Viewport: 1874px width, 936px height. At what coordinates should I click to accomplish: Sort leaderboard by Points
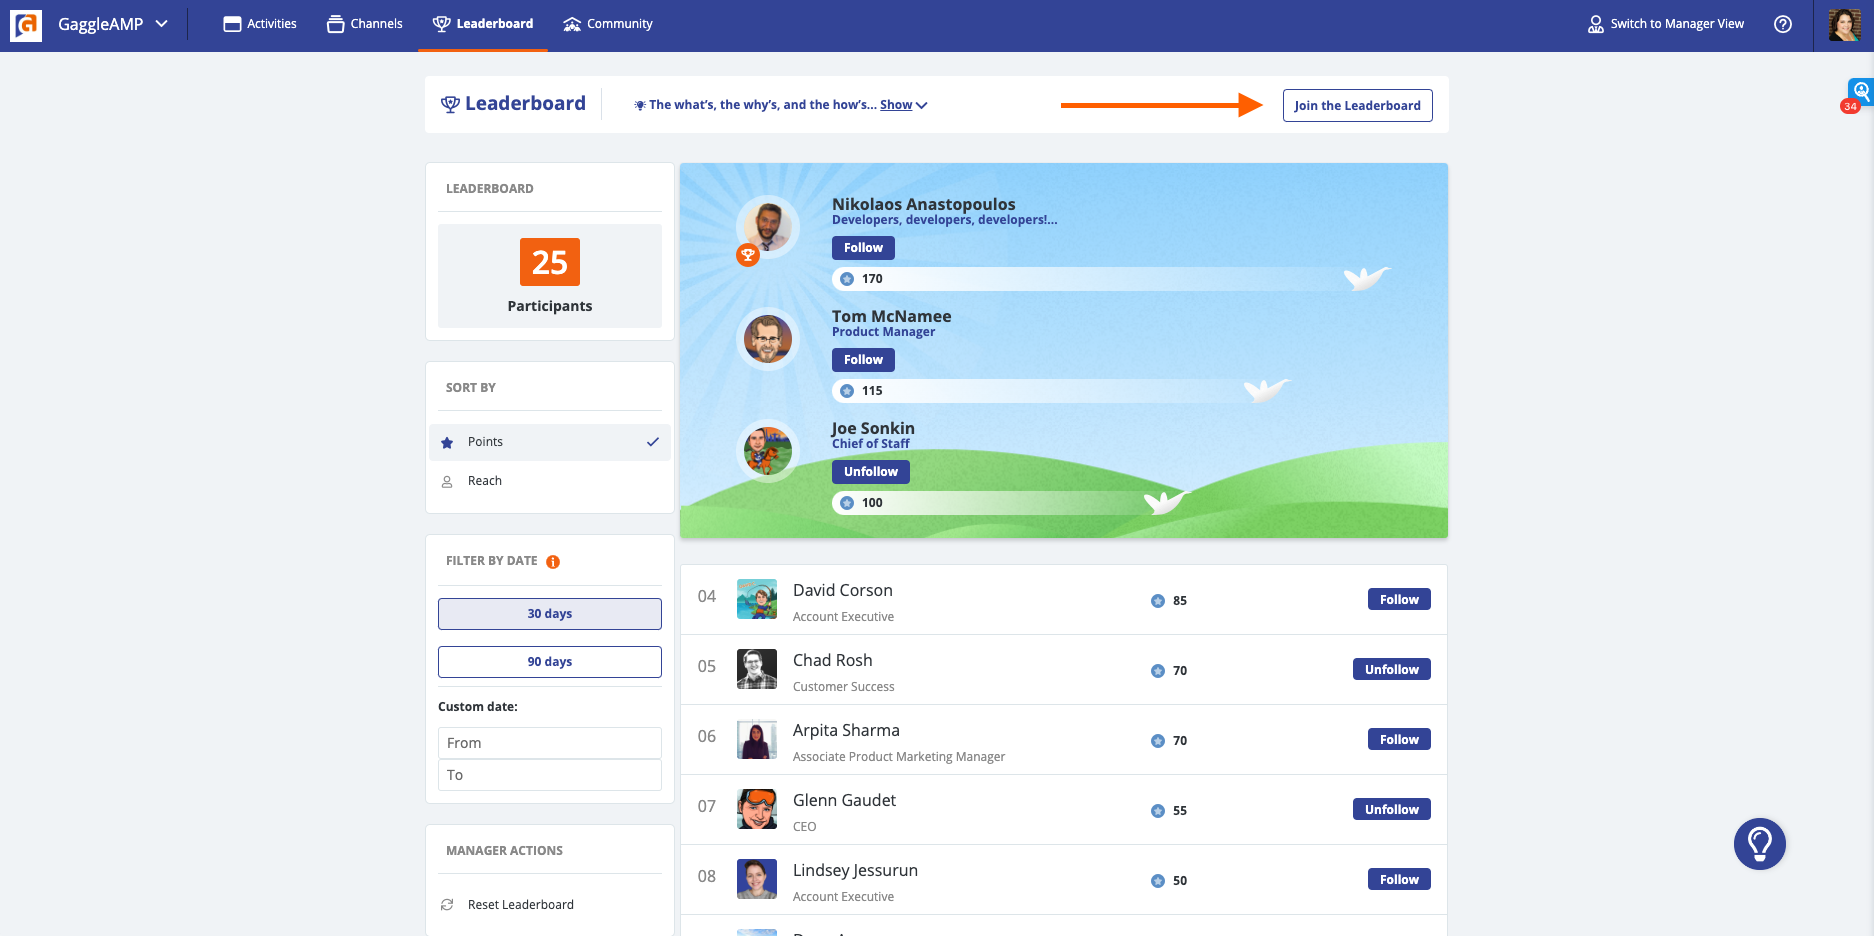[x=550, y=442]
